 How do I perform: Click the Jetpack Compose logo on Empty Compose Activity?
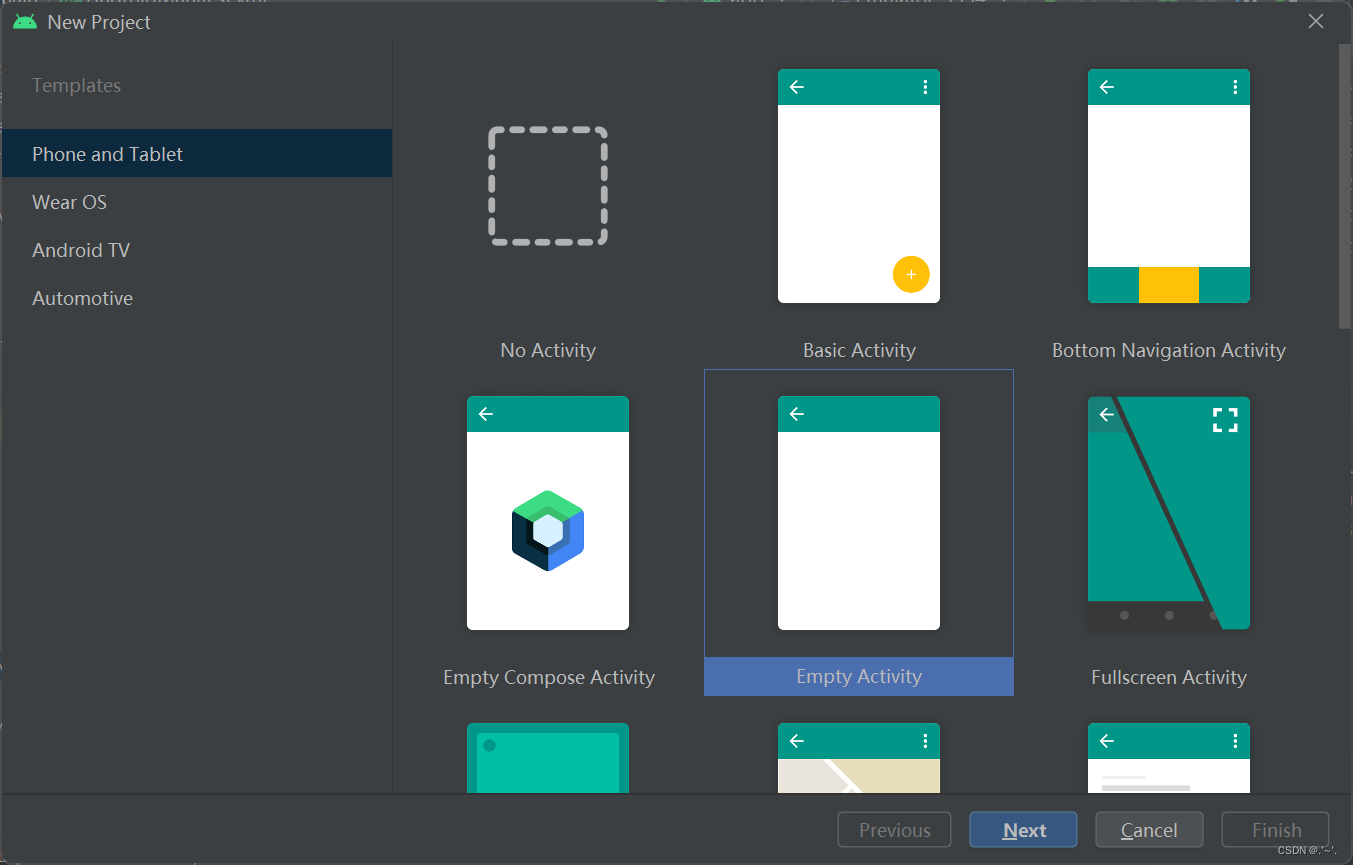pos(548,530)
